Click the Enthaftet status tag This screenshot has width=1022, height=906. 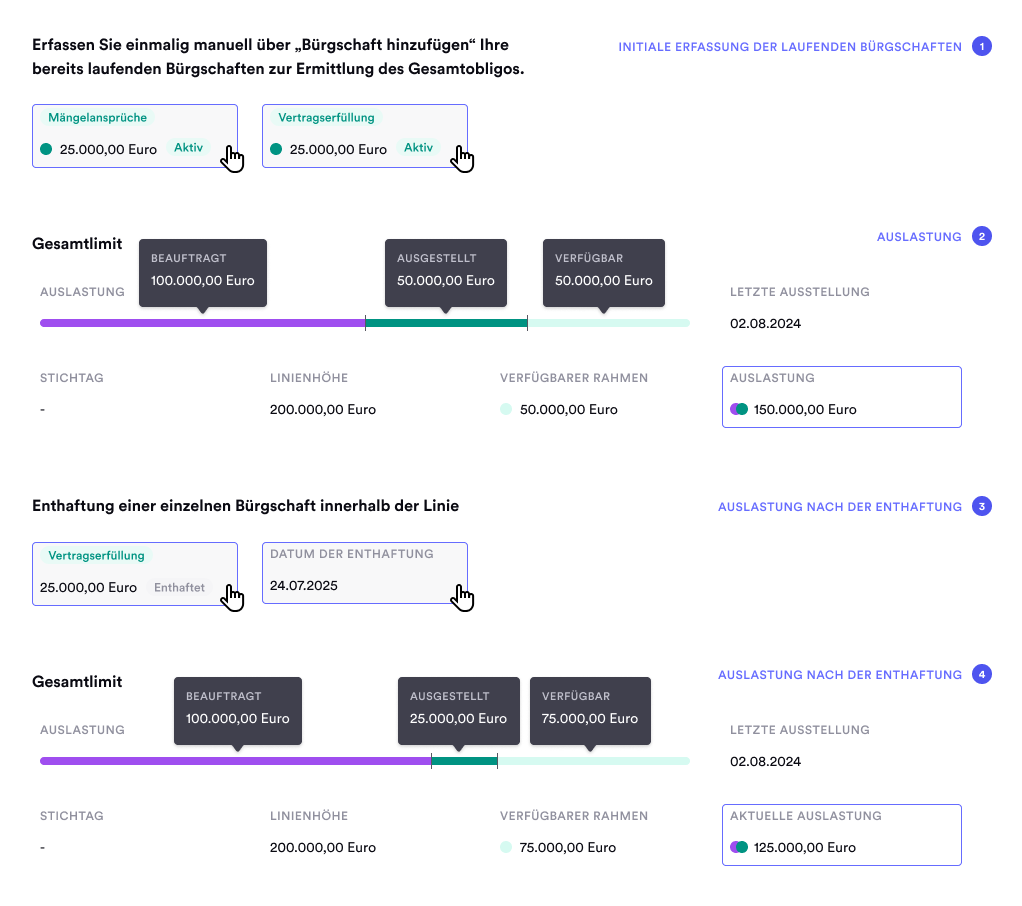[179, 588]
